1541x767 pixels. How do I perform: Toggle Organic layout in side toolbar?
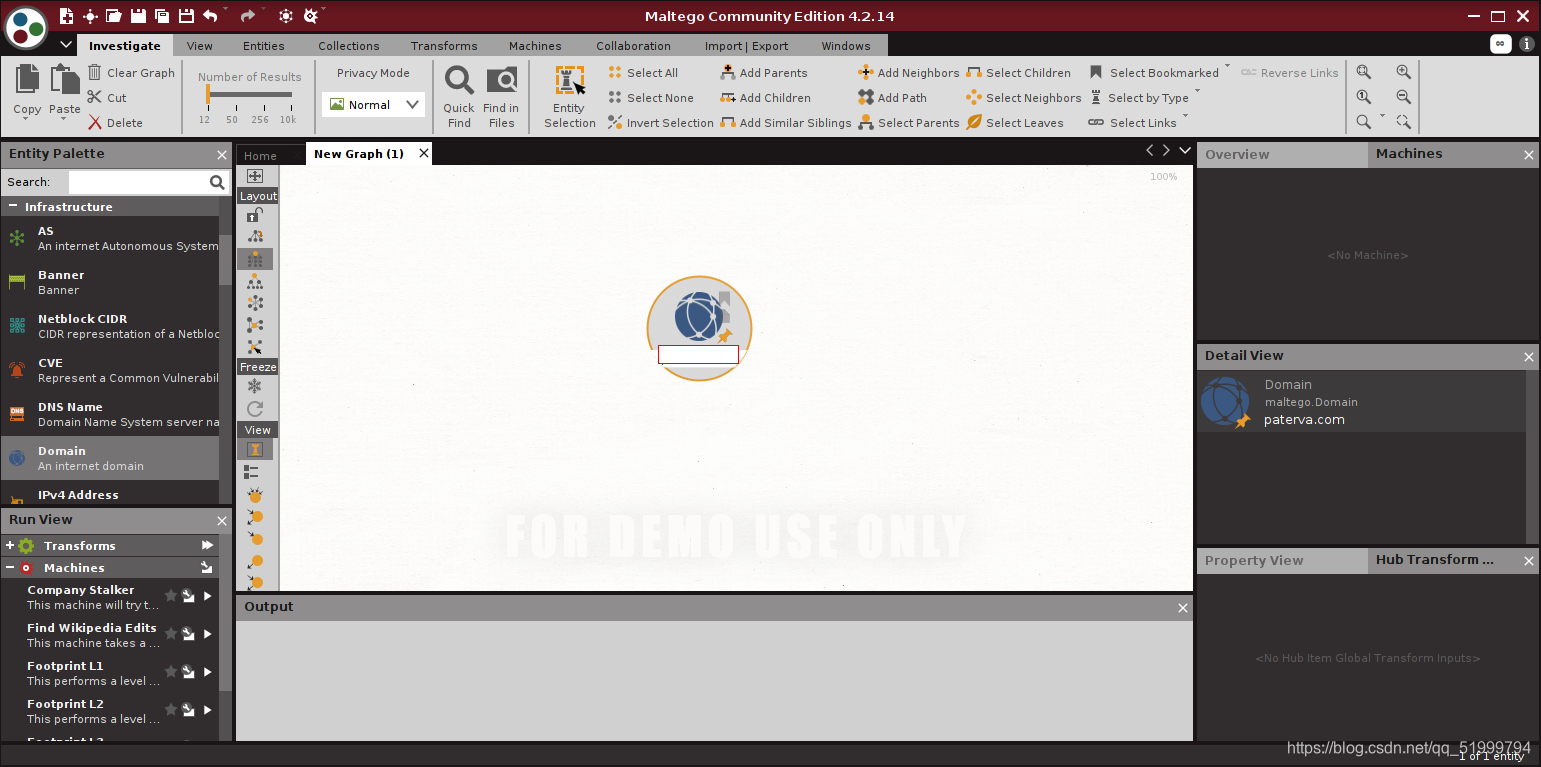(255, 325)
